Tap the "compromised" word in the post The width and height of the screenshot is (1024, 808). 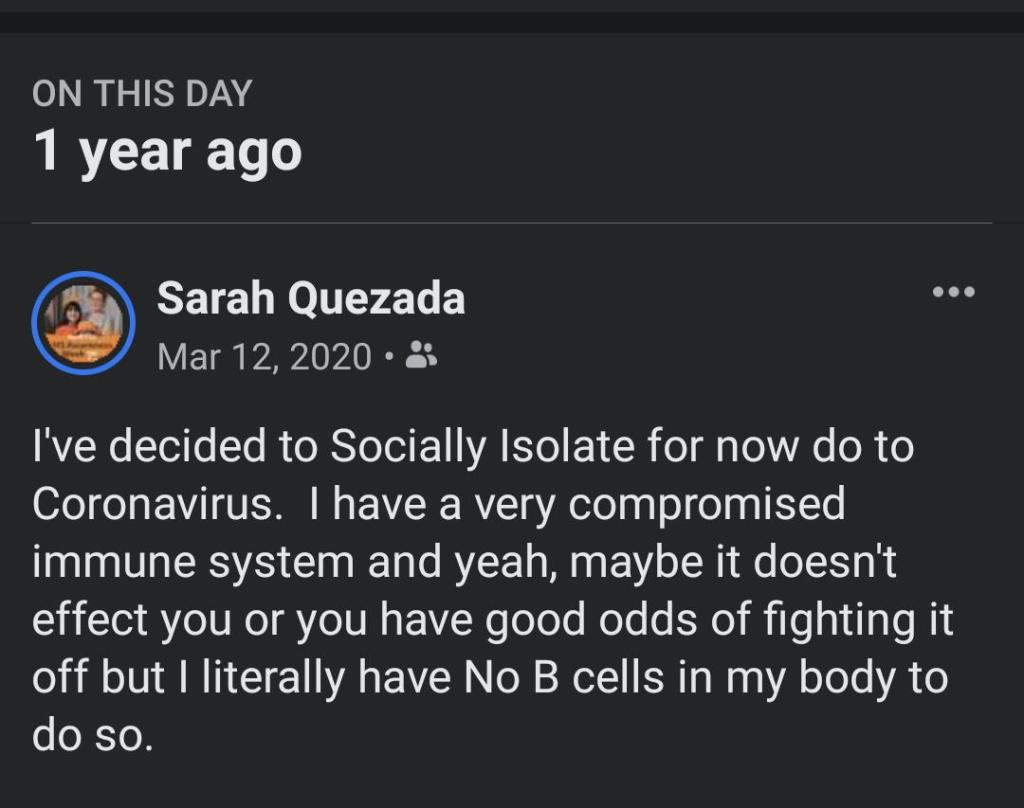point(707,504)
